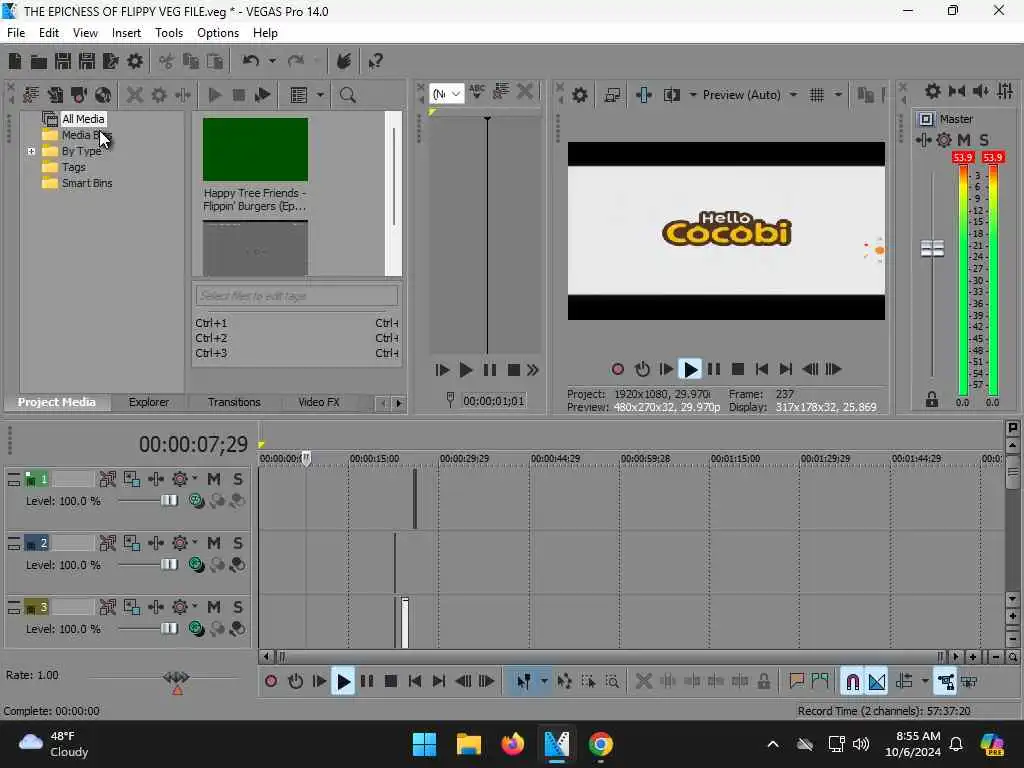Screen dimensions: 1024x768
Task: Click the playback Rate slider
Action: (176, 677)
